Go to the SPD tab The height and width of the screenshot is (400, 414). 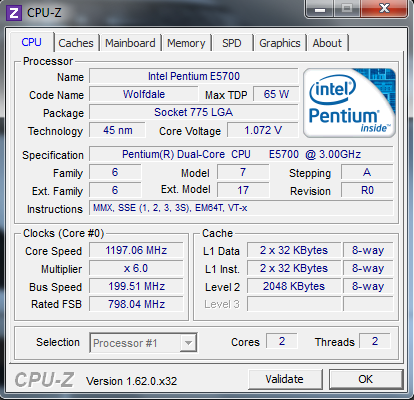232,43
